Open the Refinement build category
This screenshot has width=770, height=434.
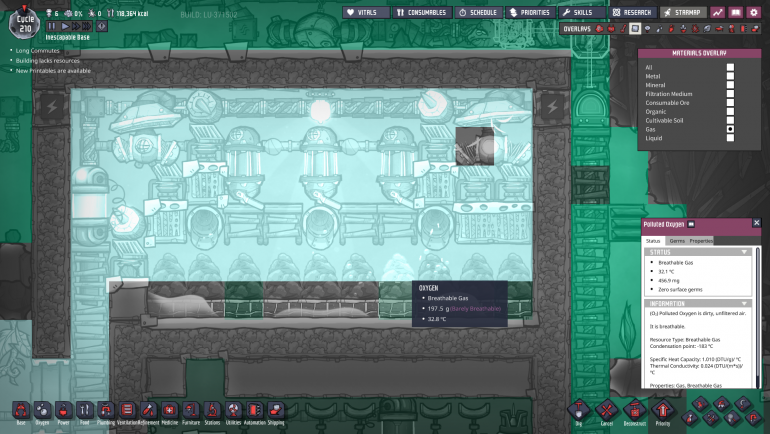[x=148, y=410]
